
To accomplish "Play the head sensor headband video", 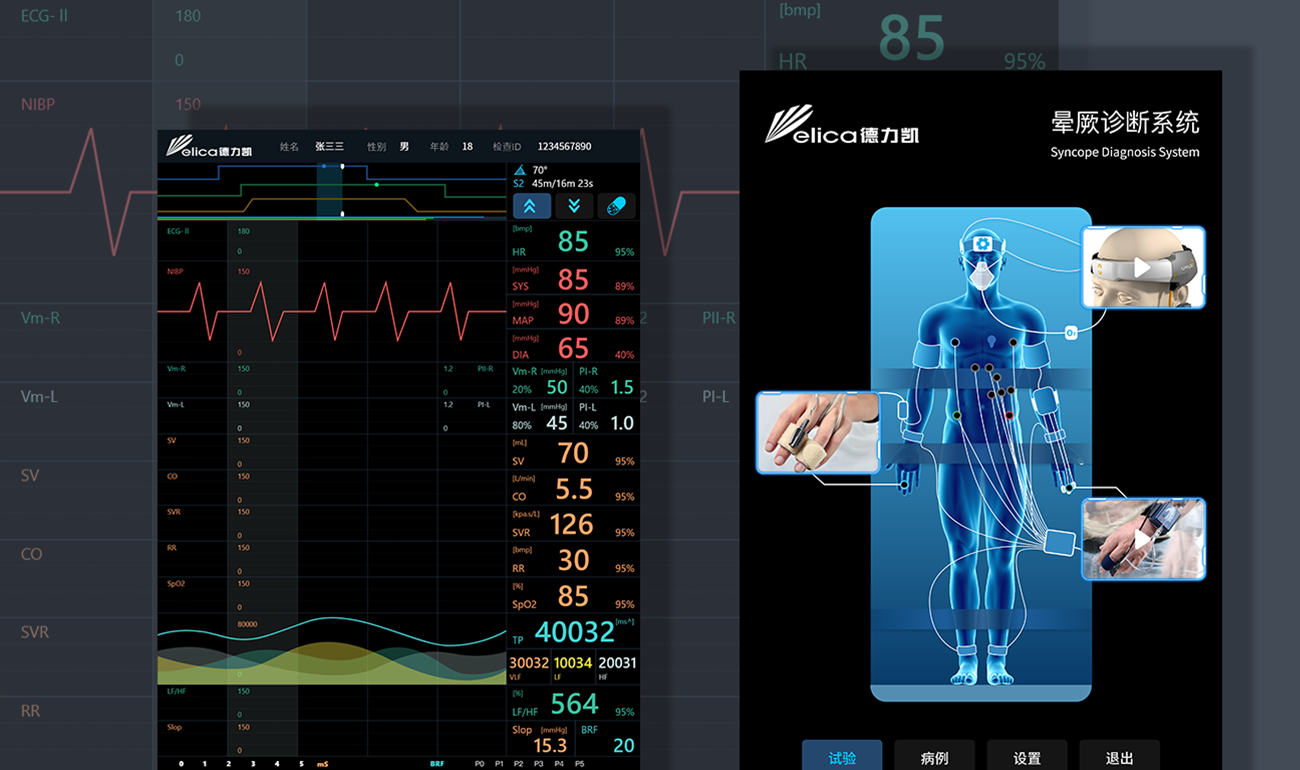I will click(x=1142, y=267).
